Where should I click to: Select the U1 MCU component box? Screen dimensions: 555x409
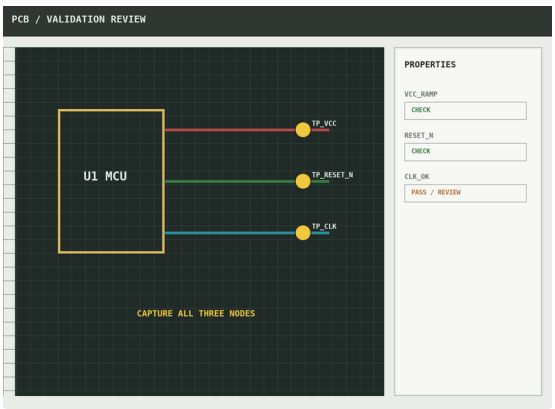pos(111,181)
